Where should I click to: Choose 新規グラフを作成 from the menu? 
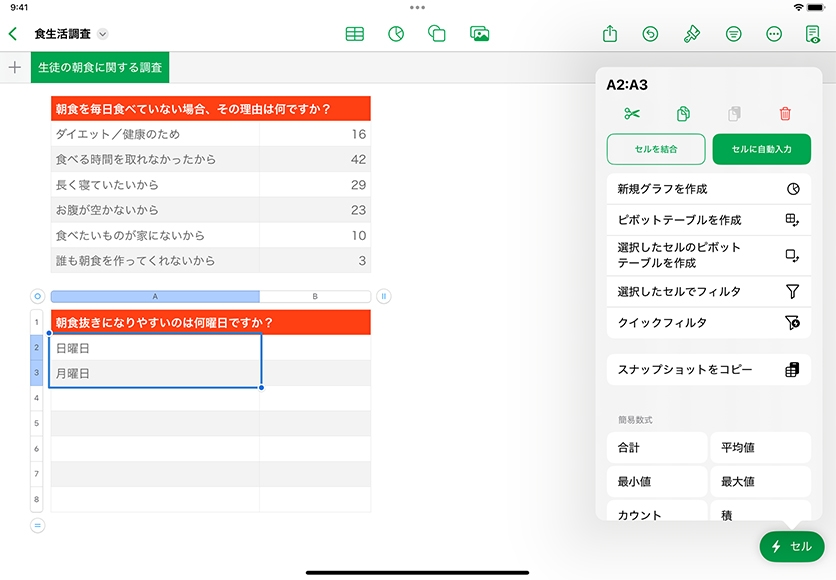(708, 188)
